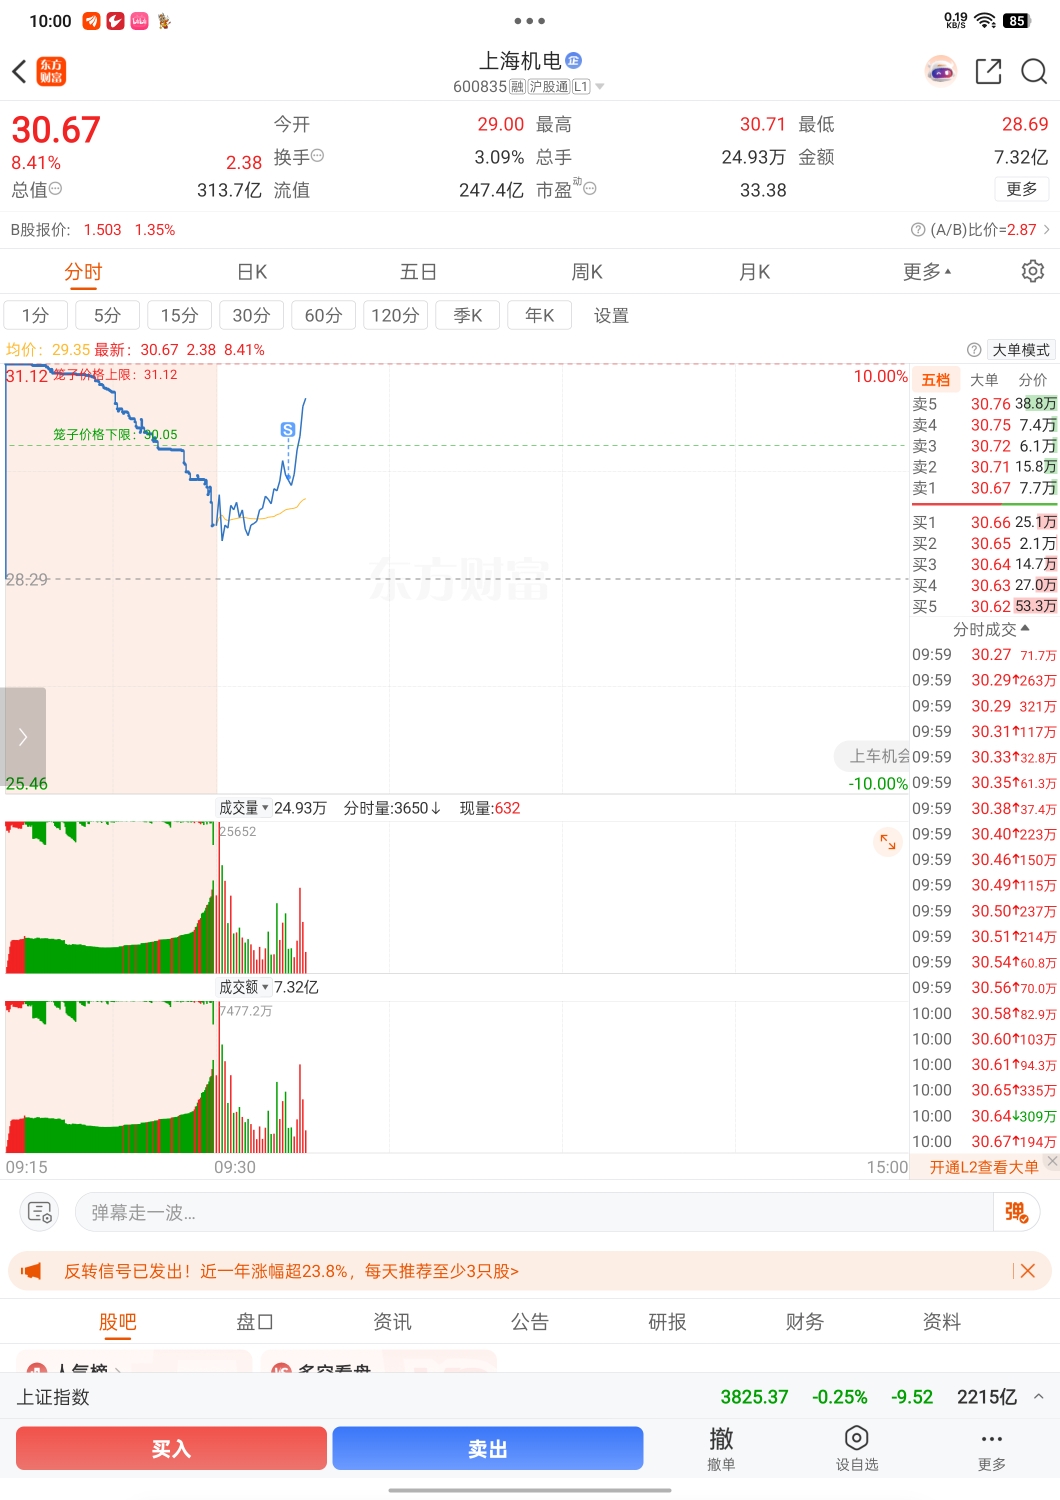Choose the 30分 period

click(x=251, y=315)
